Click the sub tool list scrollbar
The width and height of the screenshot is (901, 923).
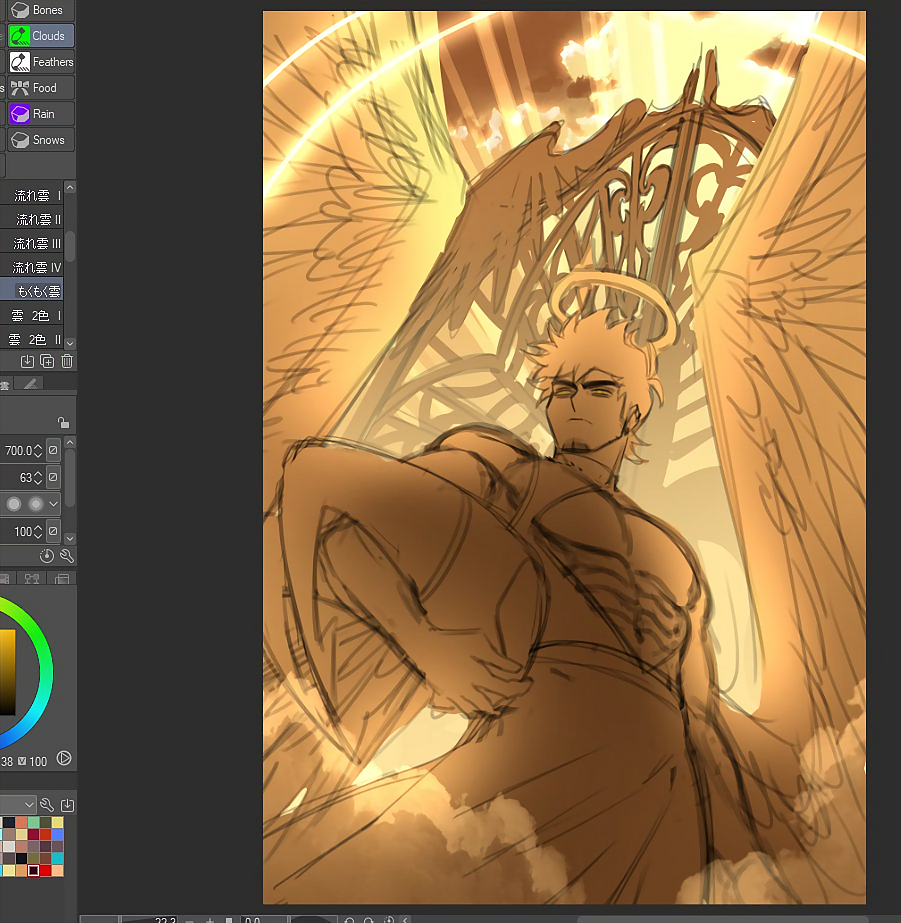70,245
